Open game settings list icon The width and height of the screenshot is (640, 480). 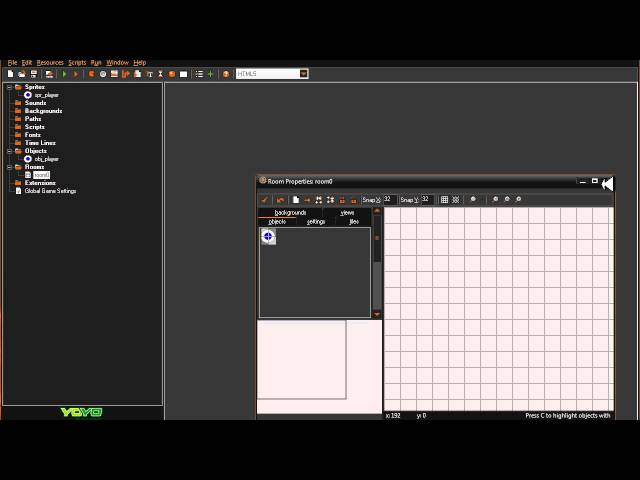[x=199, y=74]
